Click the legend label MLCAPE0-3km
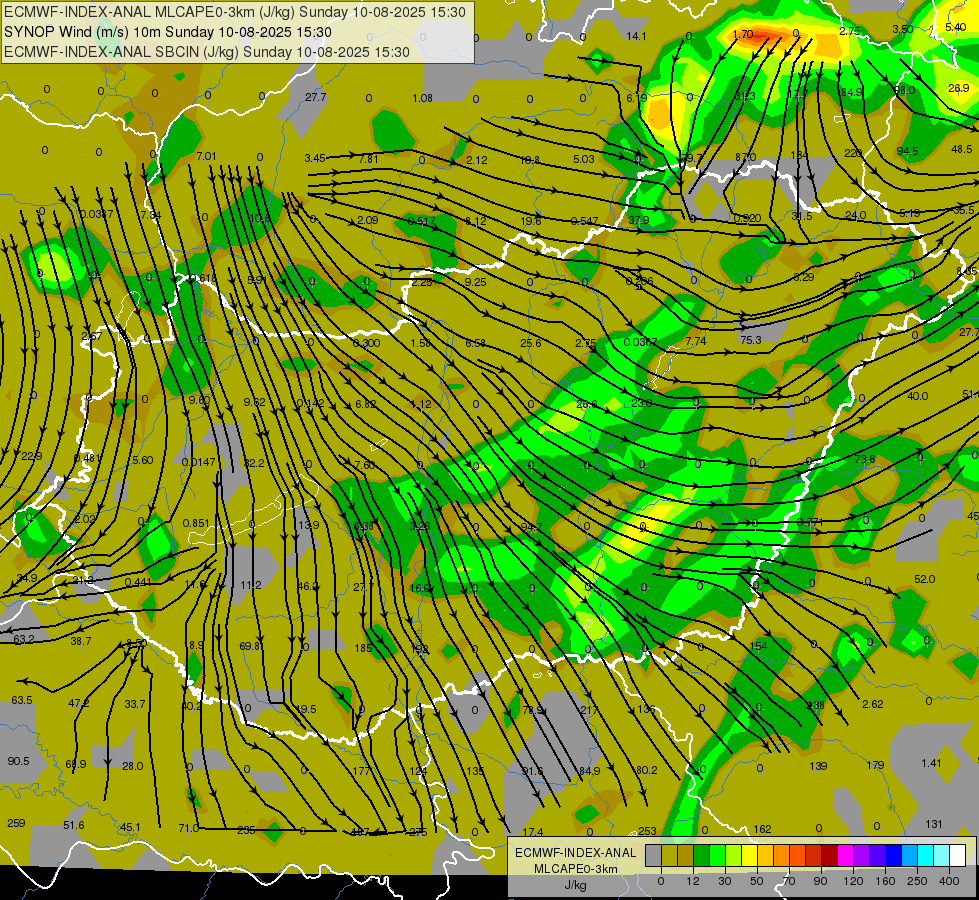 [x=576, y=869]
